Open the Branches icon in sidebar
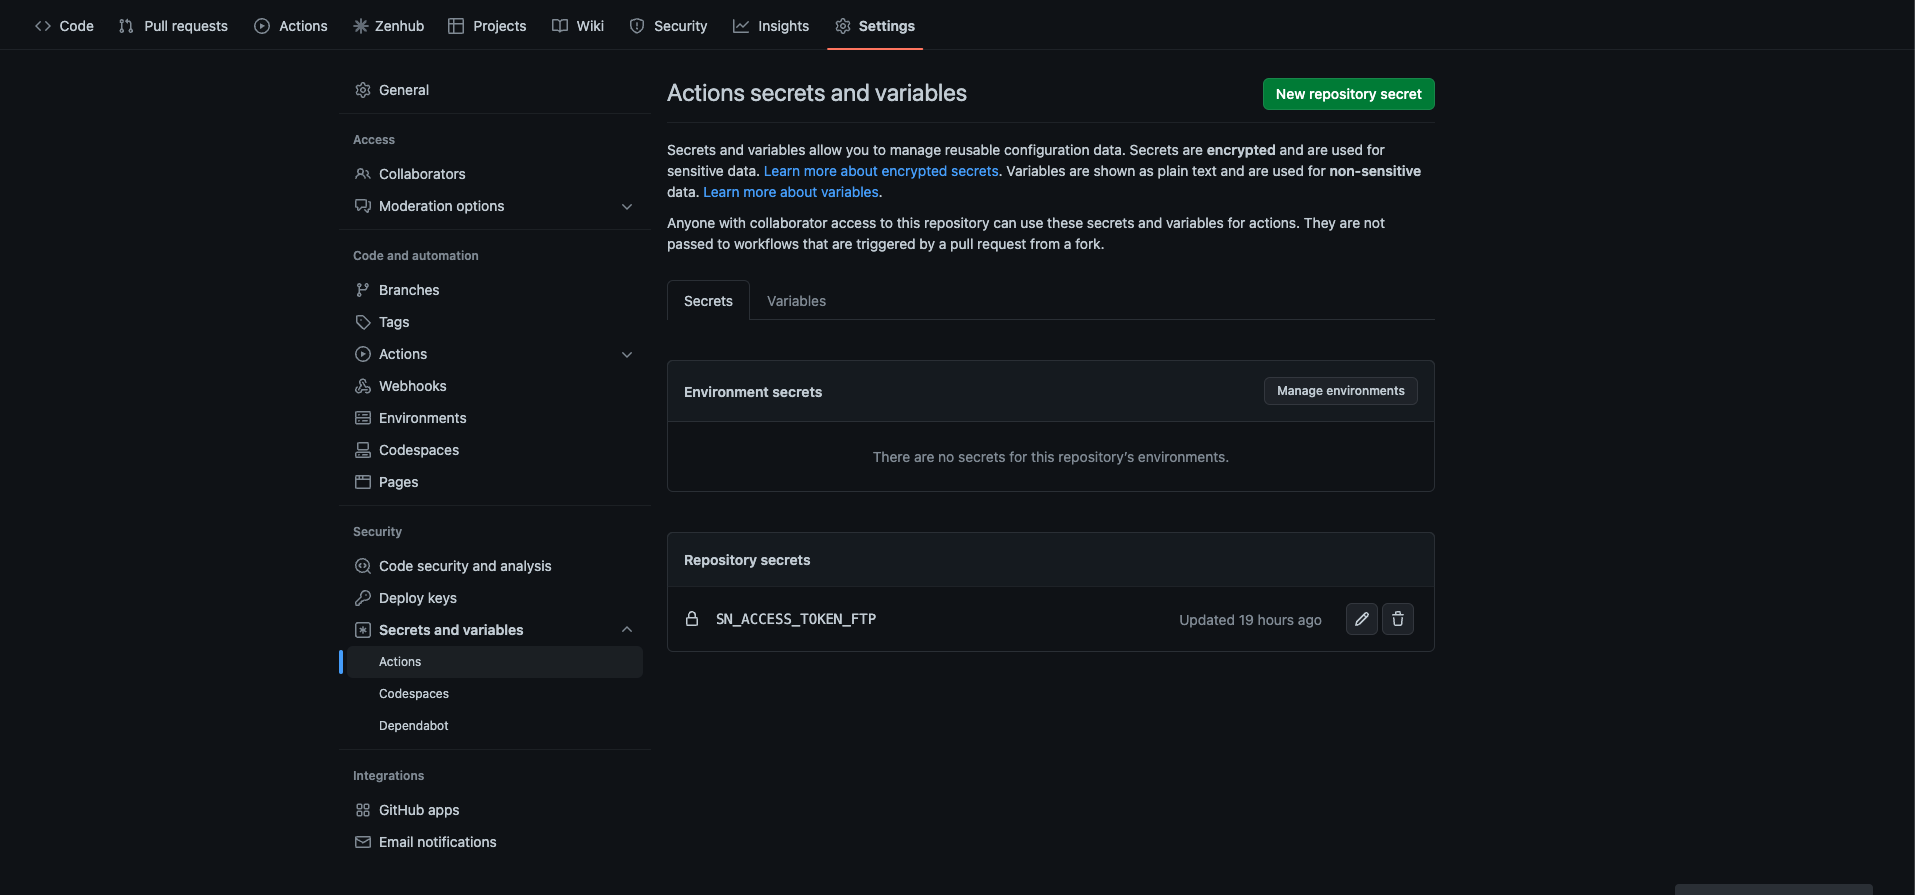The image size is (1915, 895). [x=363, y=290]
